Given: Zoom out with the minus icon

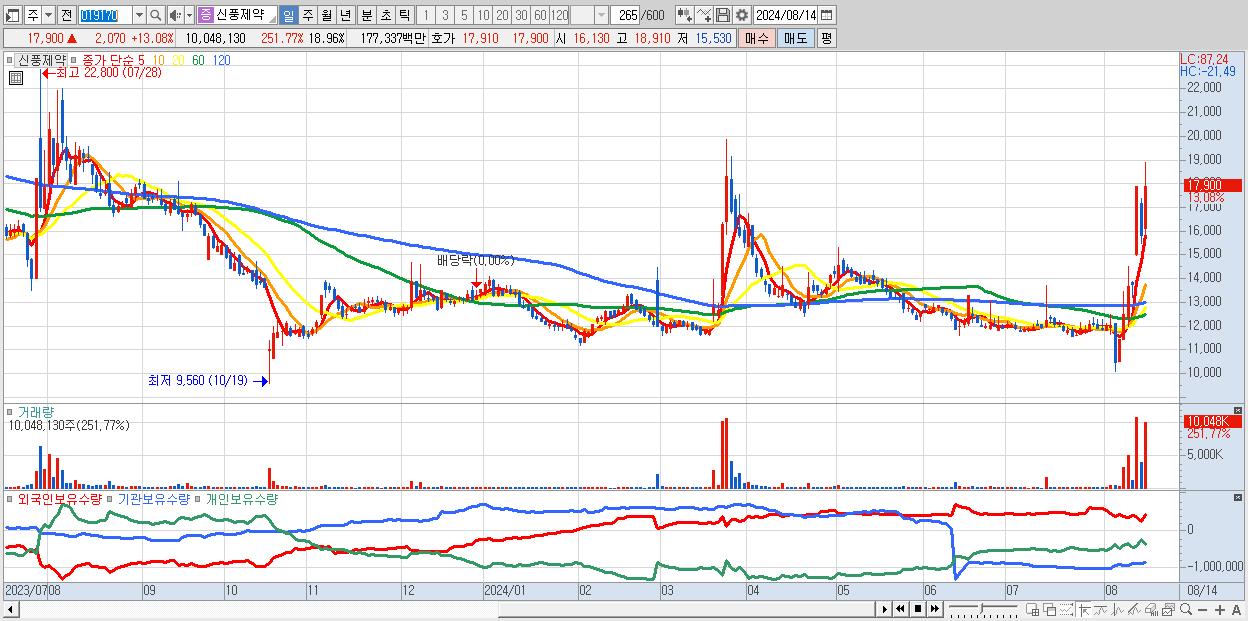Looking at the screenshot, I should pyautogui.click(x=1202, y=609).
